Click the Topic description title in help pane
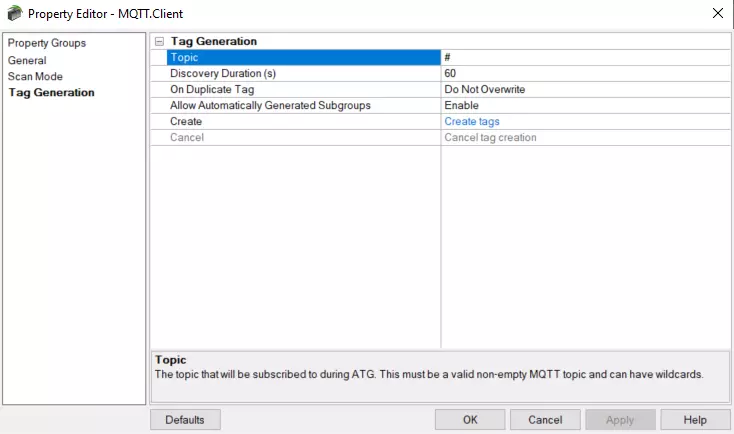The width and height of the screenshot is (734, 434). [x=170, y=360]
